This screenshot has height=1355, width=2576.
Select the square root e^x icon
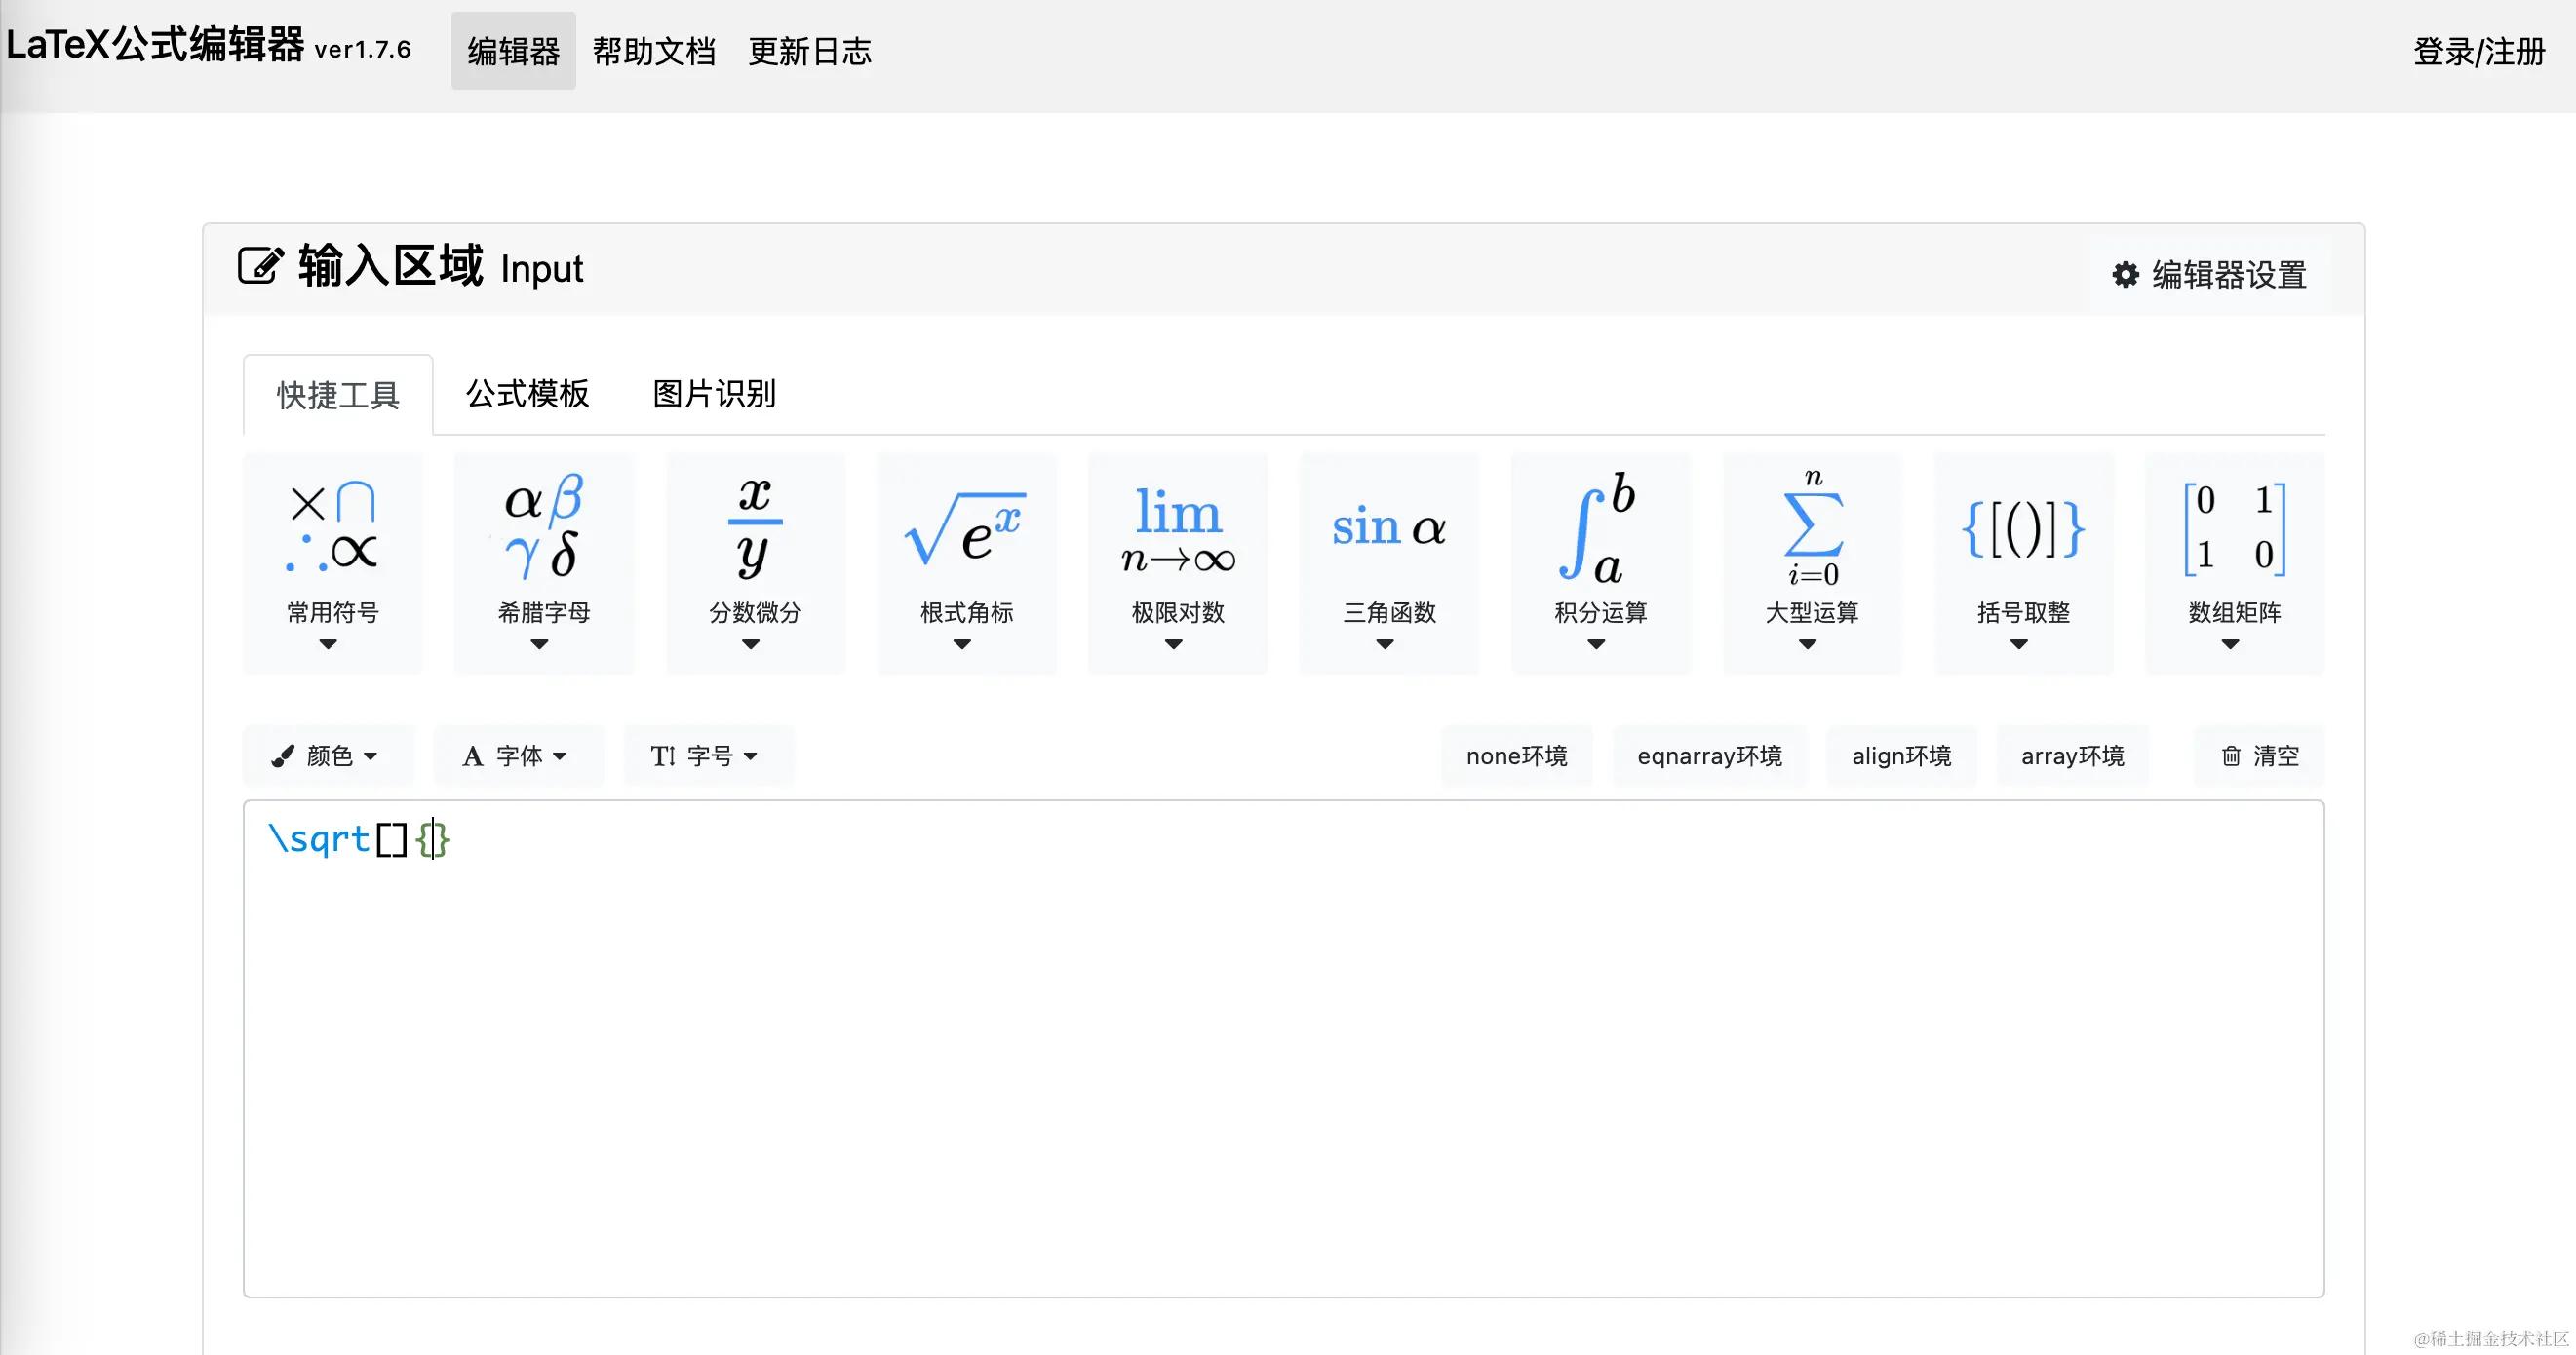pos(965,529)
